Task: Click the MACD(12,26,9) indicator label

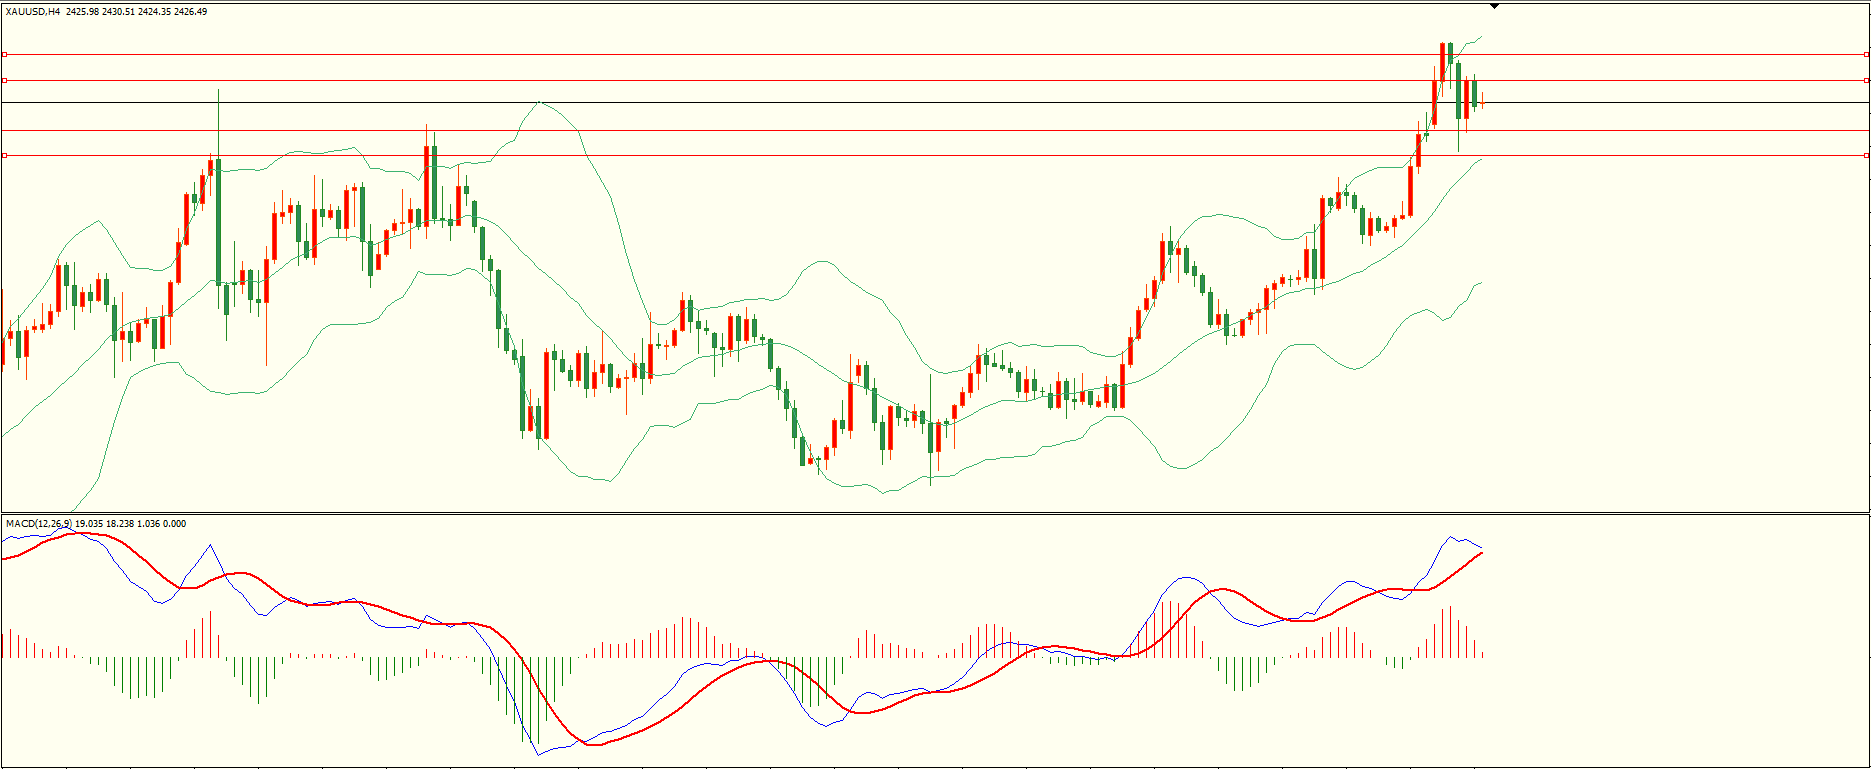Action: 39,524
